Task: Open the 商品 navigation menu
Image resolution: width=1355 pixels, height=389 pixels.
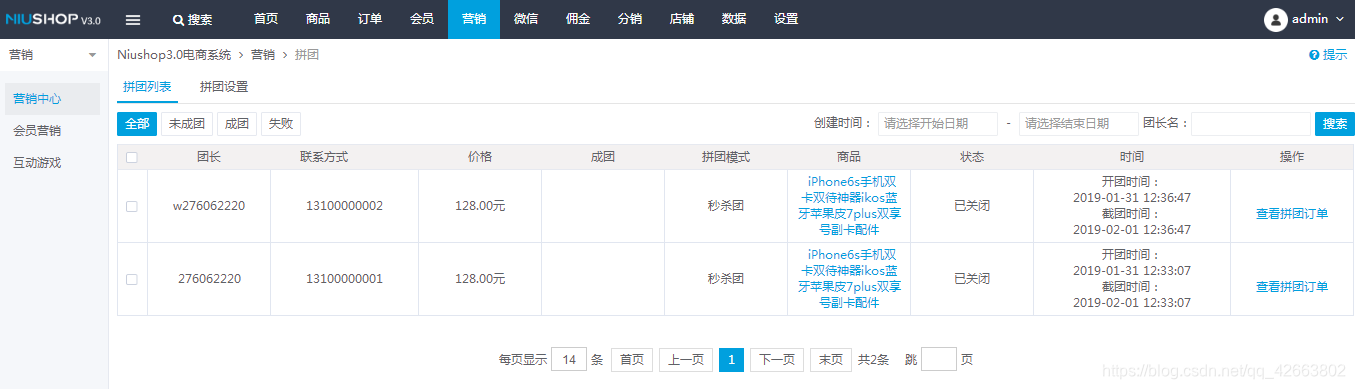Action: (318, 19)
